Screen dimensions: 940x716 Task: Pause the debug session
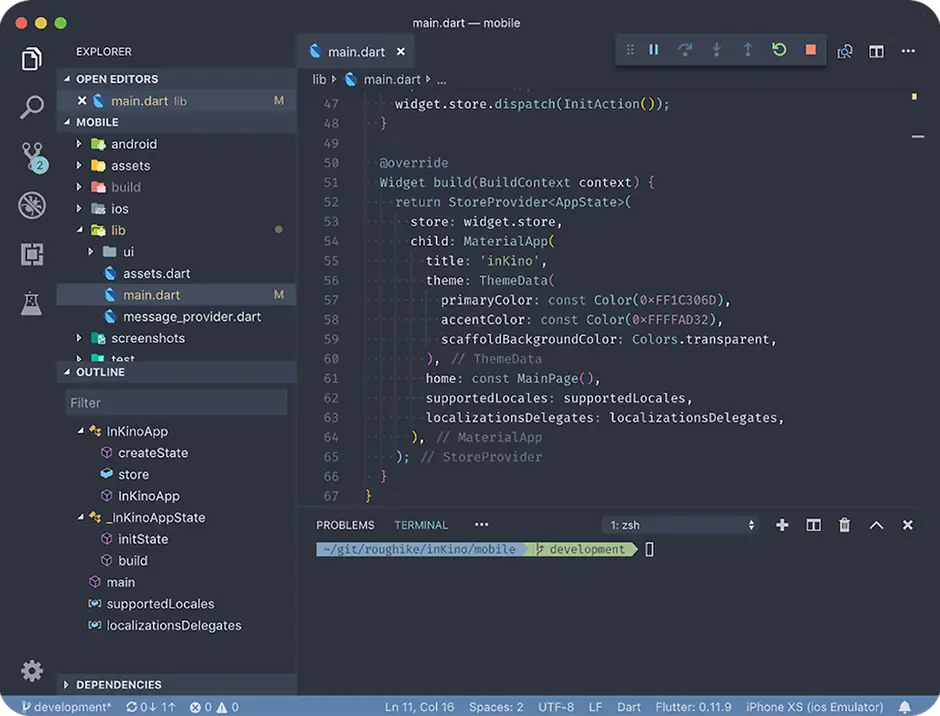[x=653, y=50]
